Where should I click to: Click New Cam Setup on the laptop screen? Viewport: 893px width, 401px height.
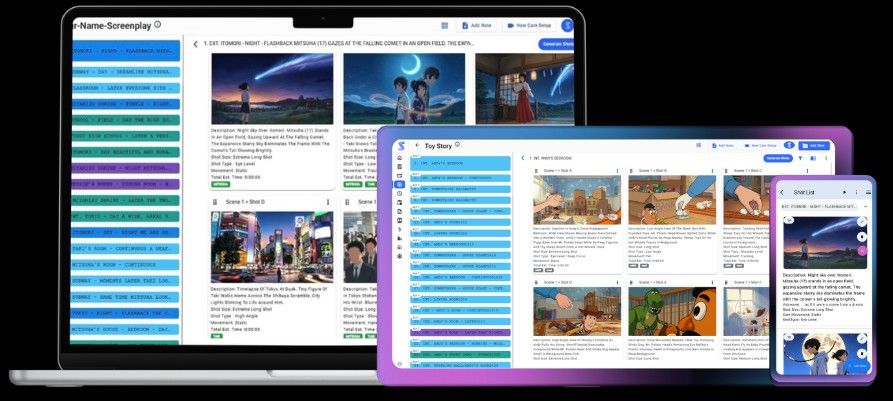coord(529,26)
